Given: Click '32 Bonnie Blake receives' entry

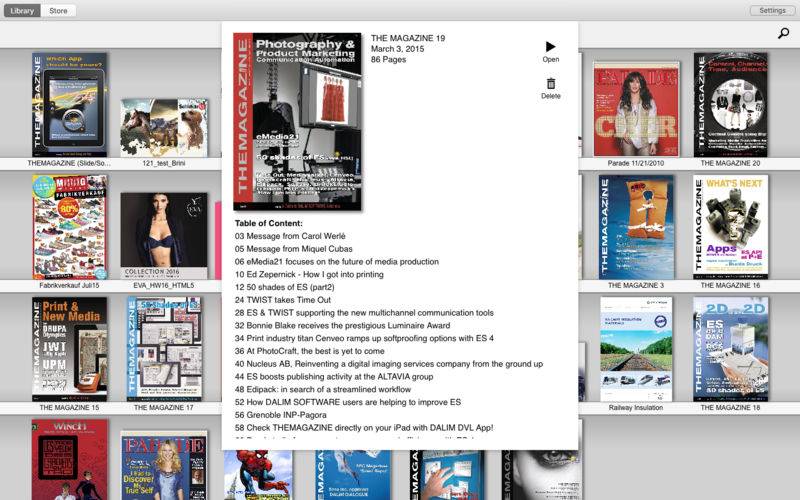Looking at the screenshot, I should click(x=342, y=326).
